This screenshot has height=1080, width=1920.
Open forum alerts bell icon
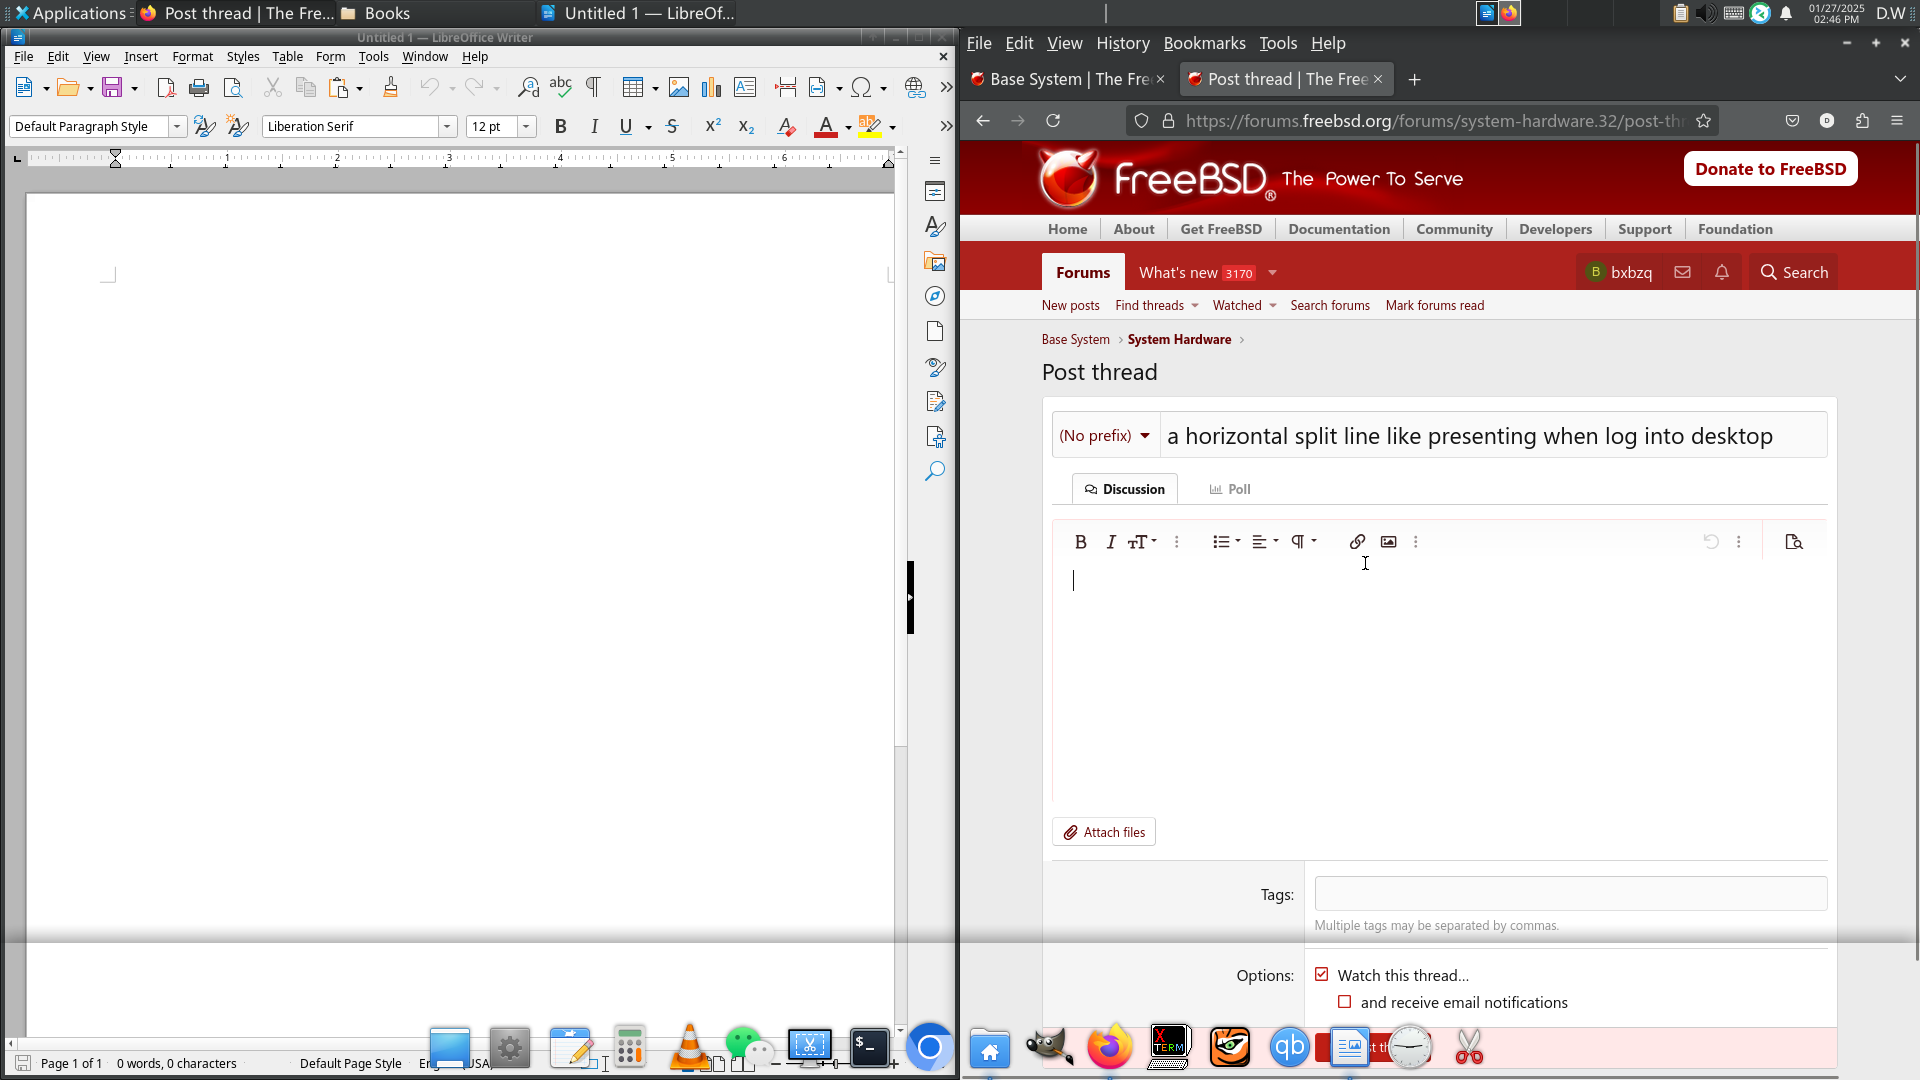point(1722,272)
